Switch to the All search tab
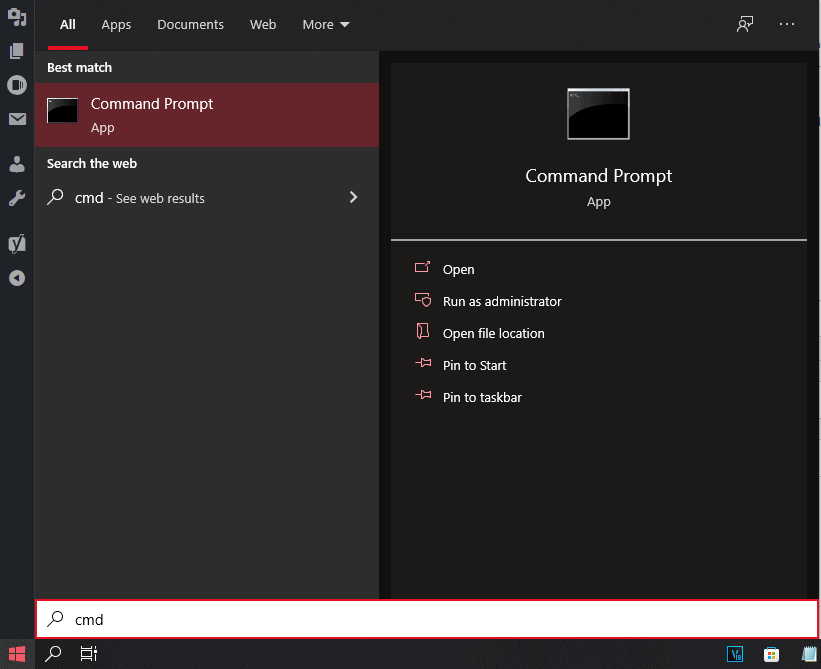Image resolution: width=821 pixels, height=669 pixels. point(68,25)
